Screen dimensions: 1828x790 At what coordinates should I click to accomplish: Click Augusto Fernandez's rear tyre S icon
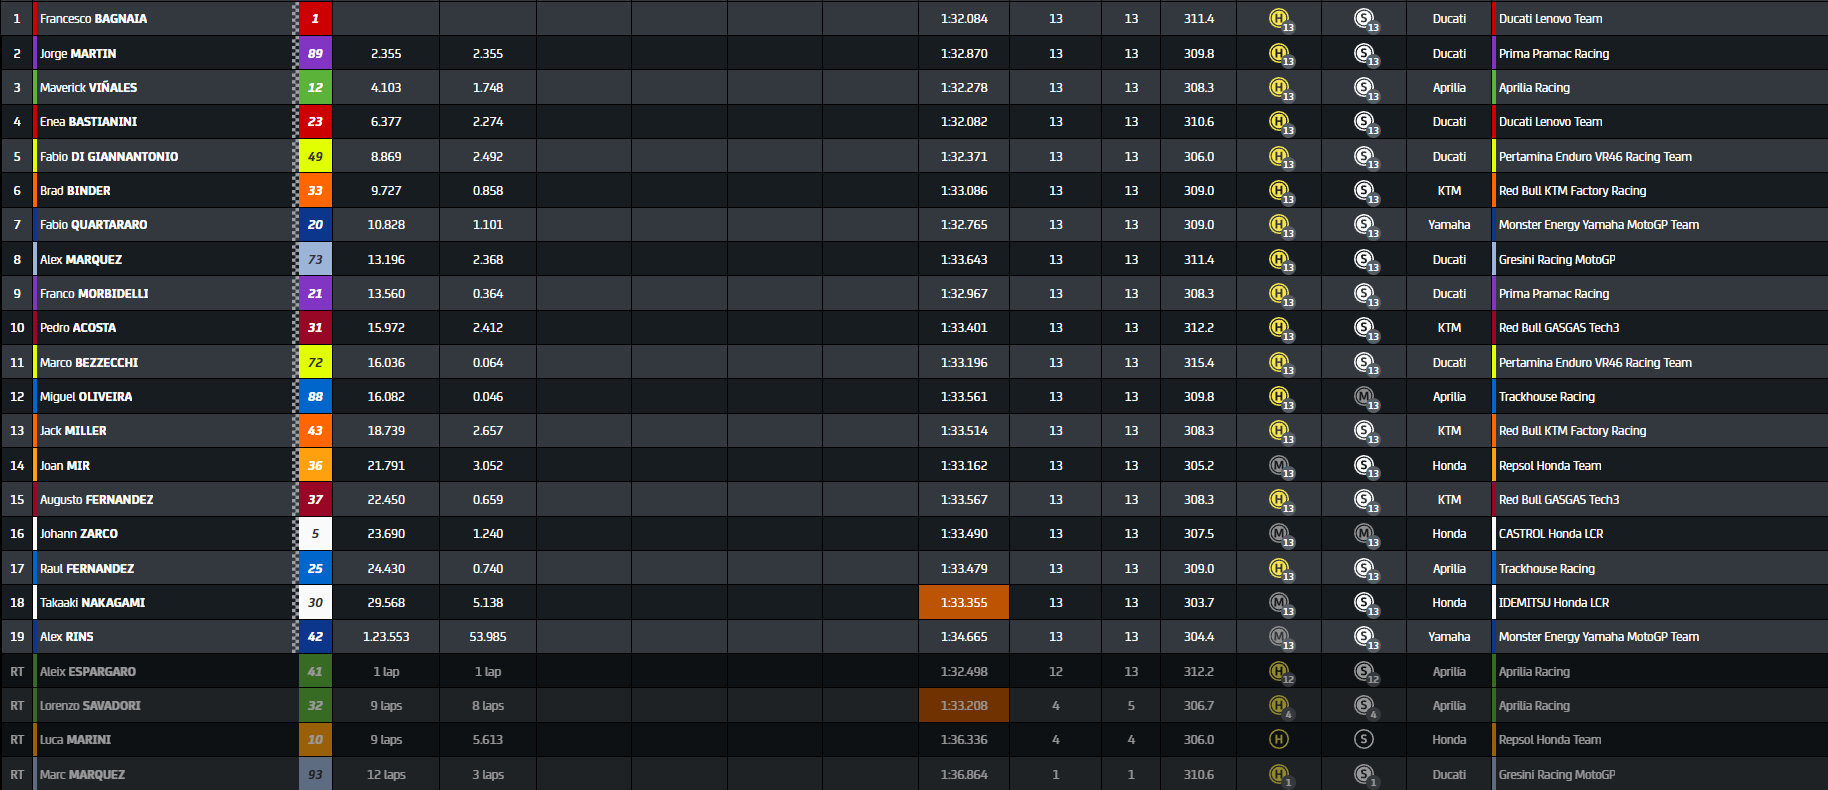click(x=1364, y=500)
